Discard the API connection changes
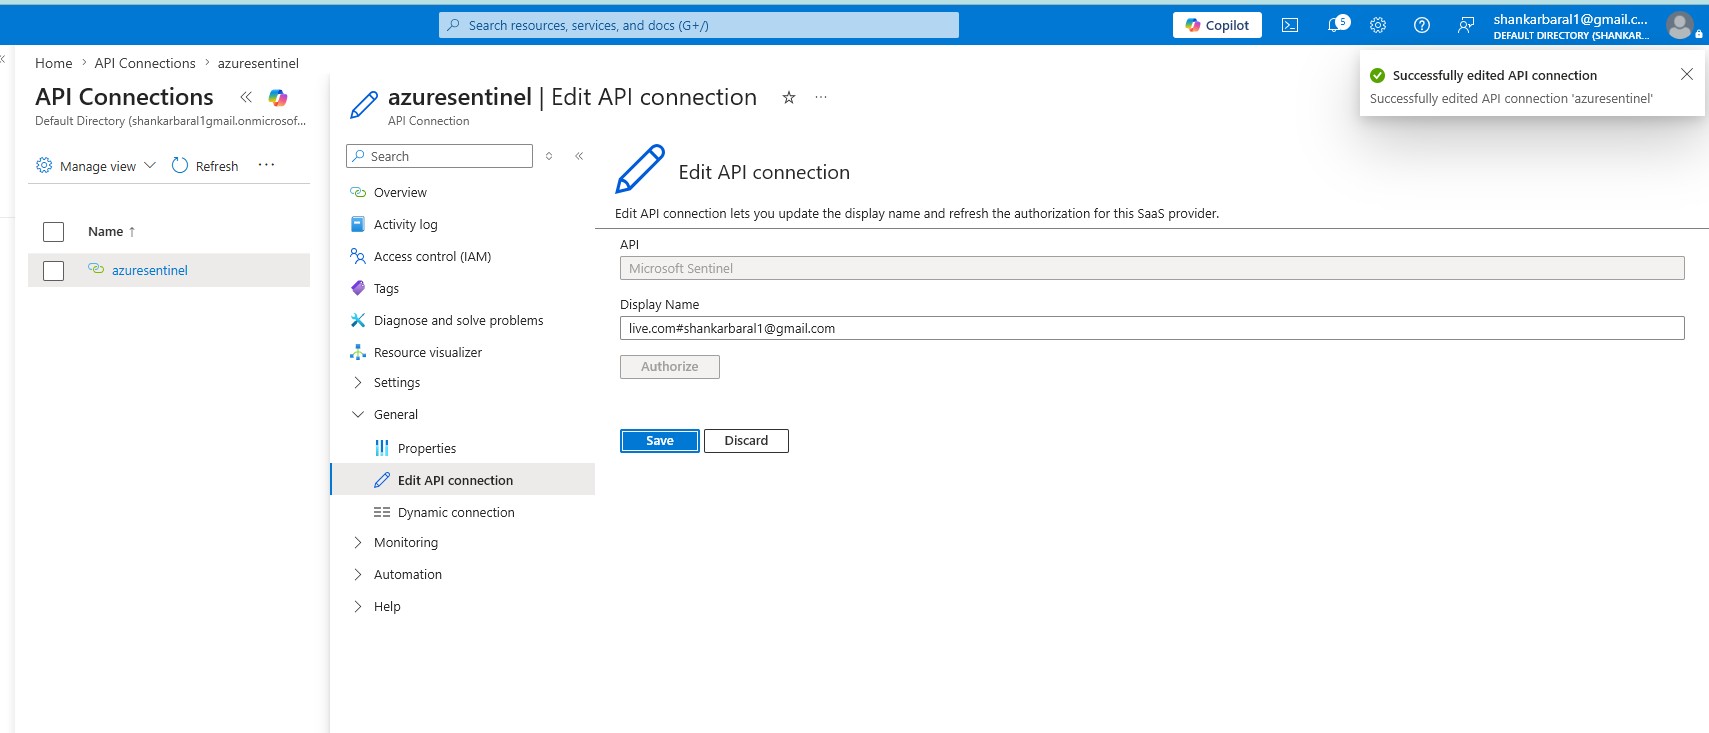The width and height of the screenshot is (1709, 733). click(x=746, y=441)
